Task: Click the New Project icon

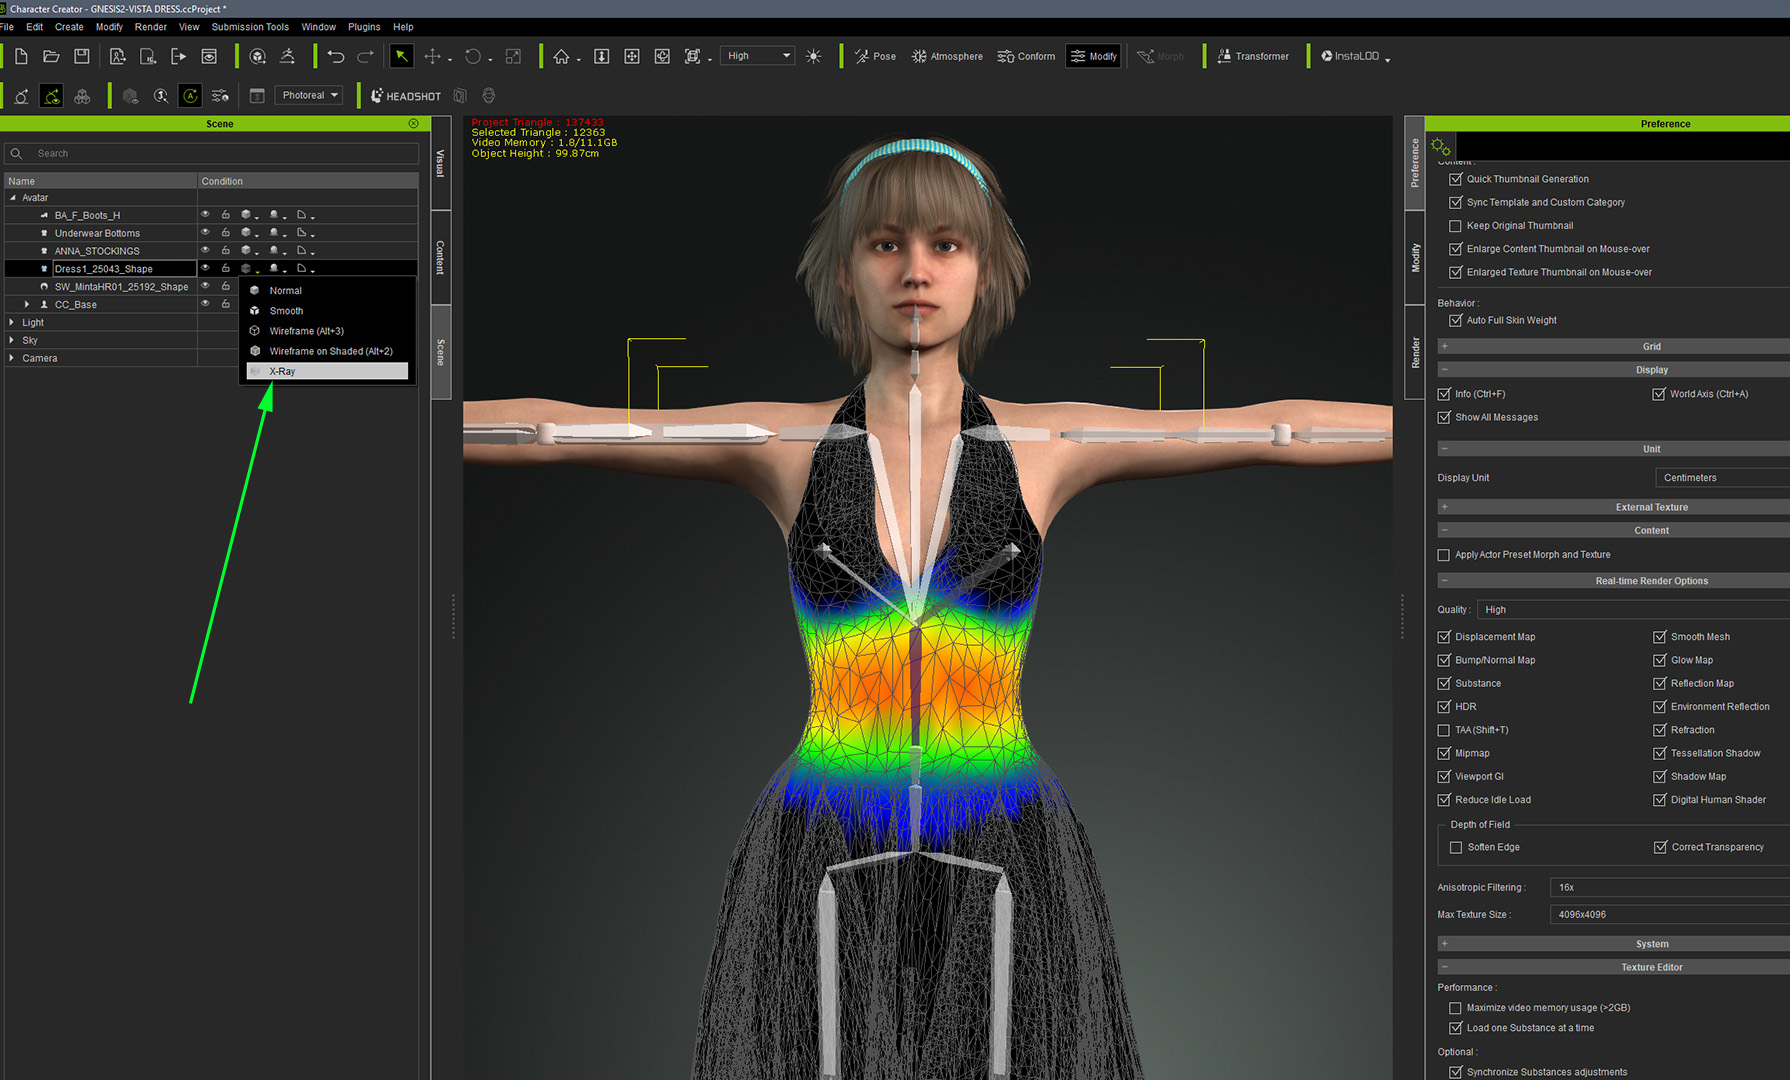Action: (21, 56)
